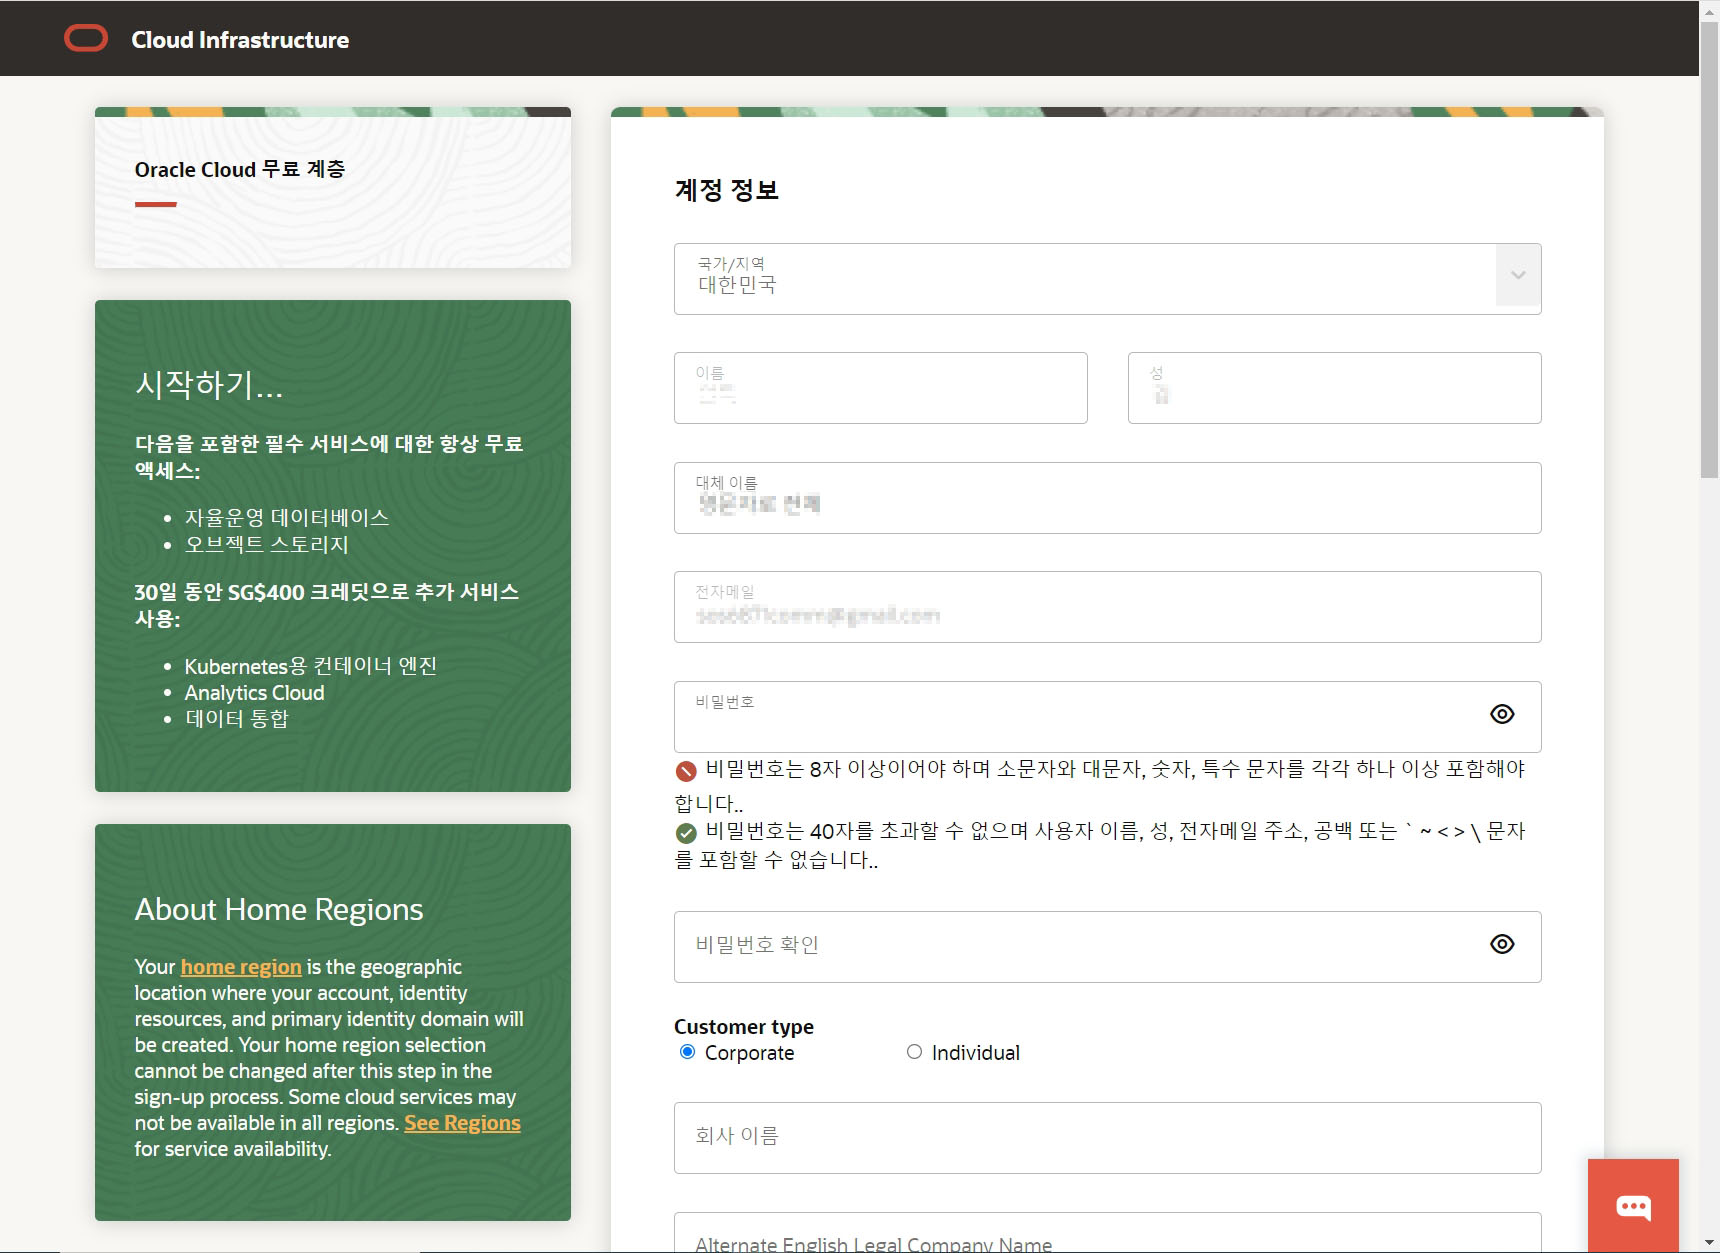Click the green password rule check icon
This screenshot has height=1253, width=1720.
point(686,833)
